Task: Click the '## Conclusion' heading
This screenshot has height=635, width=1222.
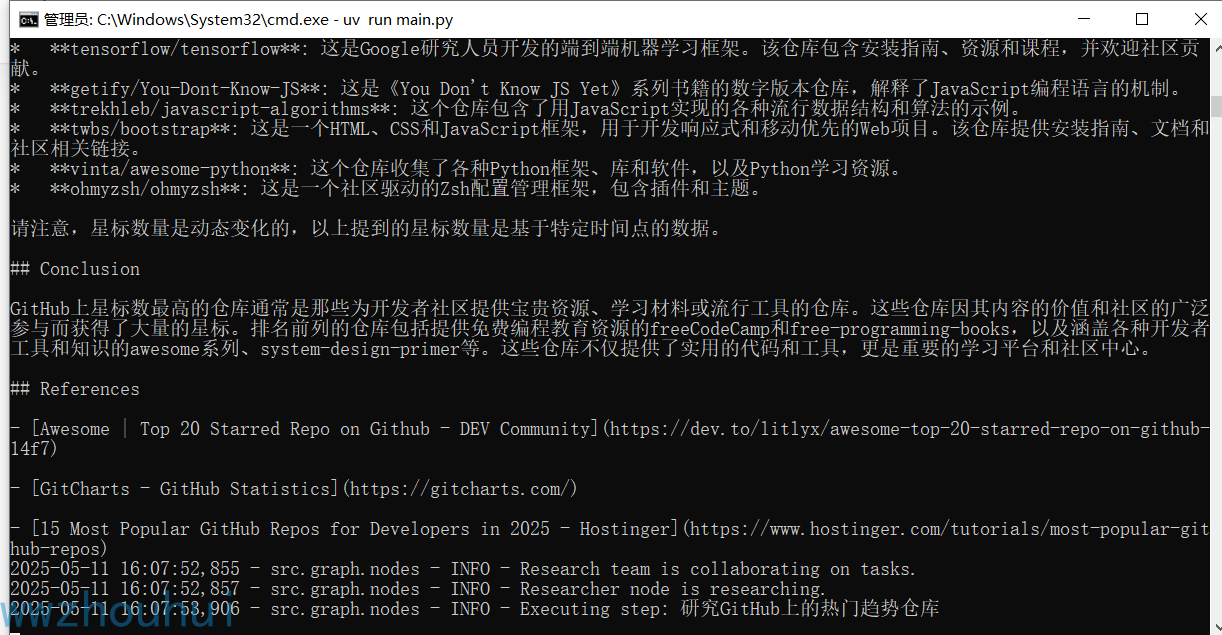Action: click(75, 269)
